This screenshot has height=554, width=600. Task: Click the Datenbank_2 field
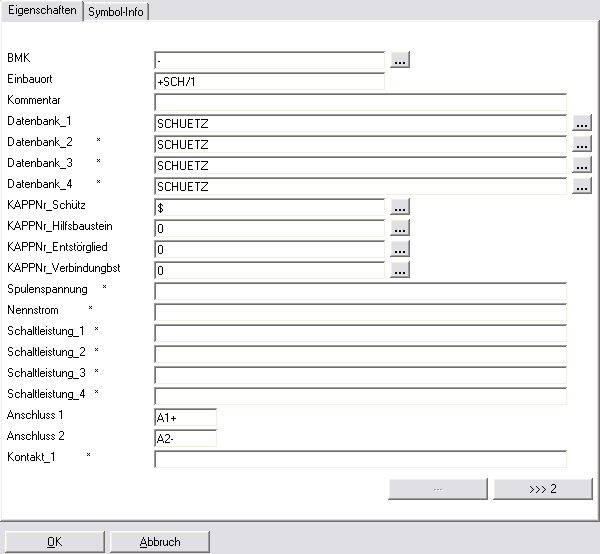click(360, 144)
